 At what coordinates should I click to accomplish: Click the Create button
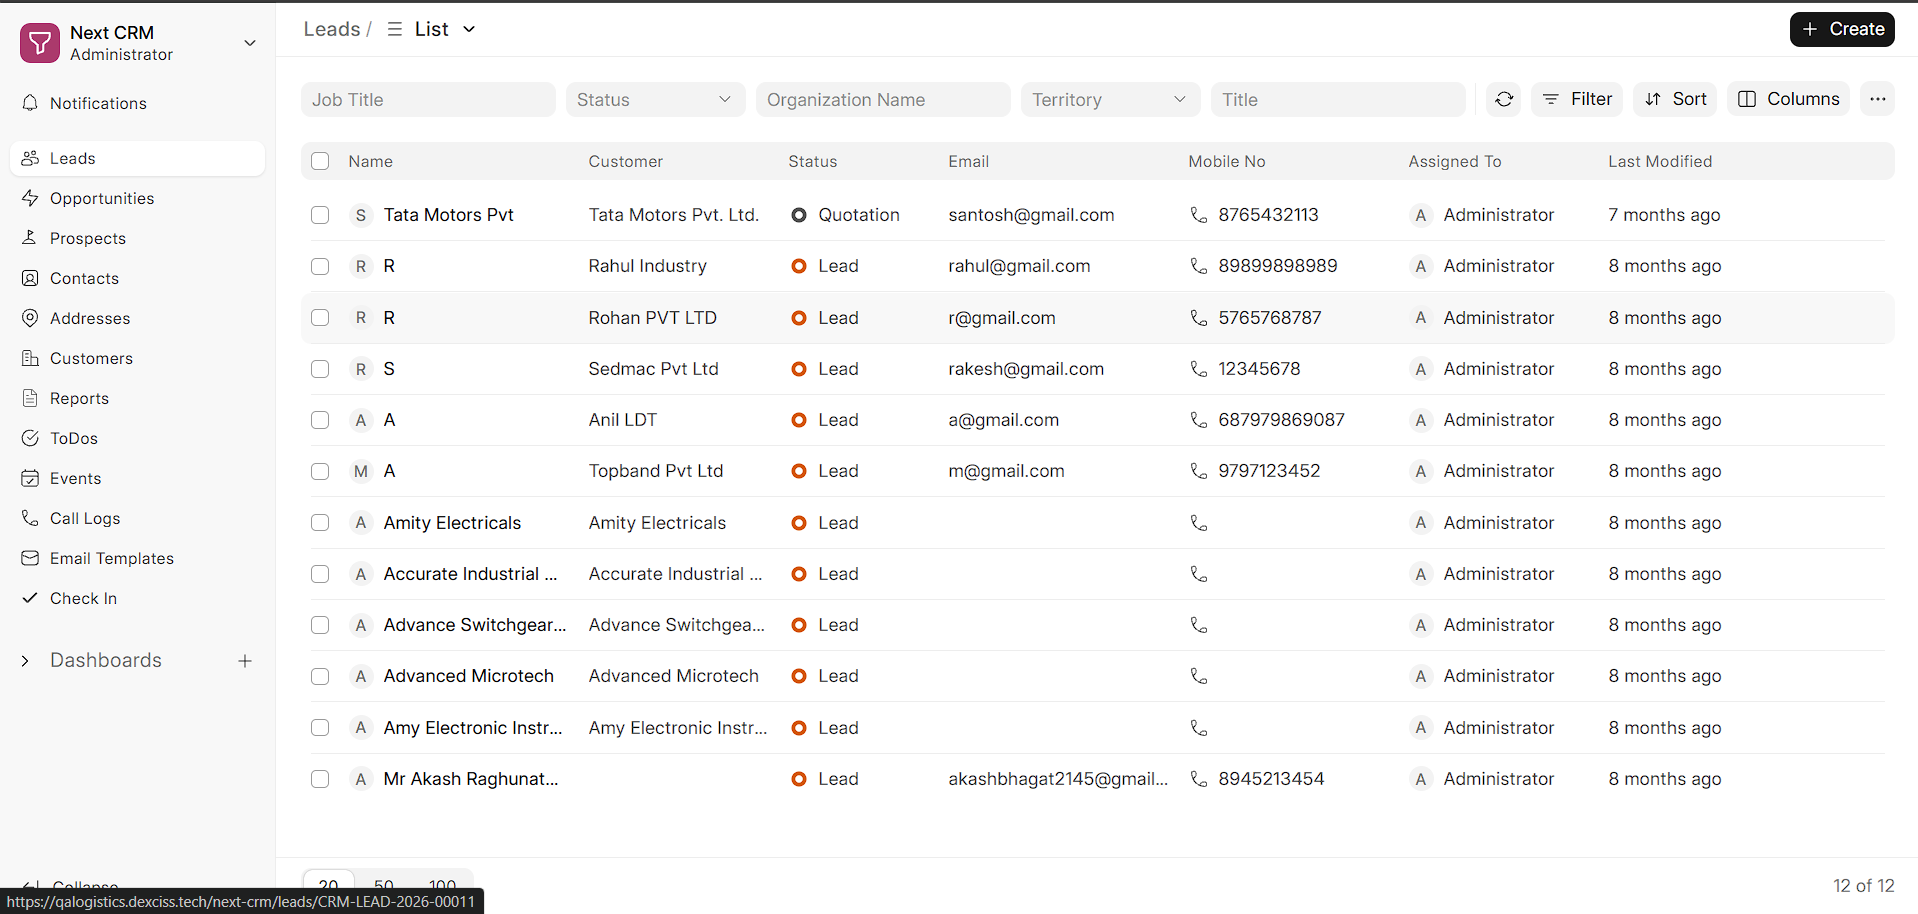point(1842,29)
